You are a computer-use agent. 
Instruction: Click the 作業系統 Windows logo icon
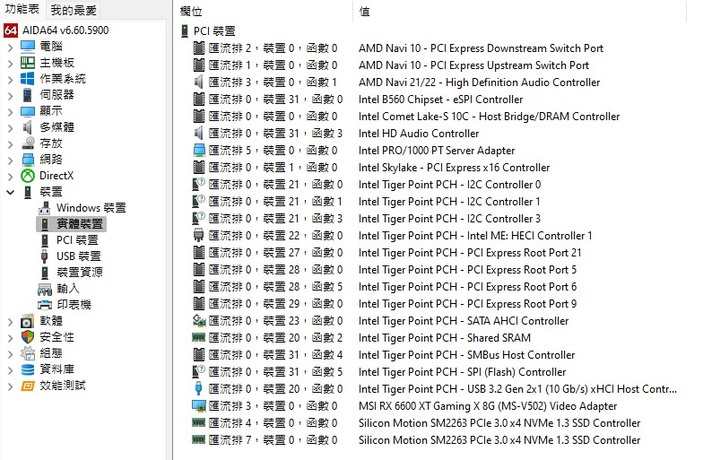click(28, 79)
